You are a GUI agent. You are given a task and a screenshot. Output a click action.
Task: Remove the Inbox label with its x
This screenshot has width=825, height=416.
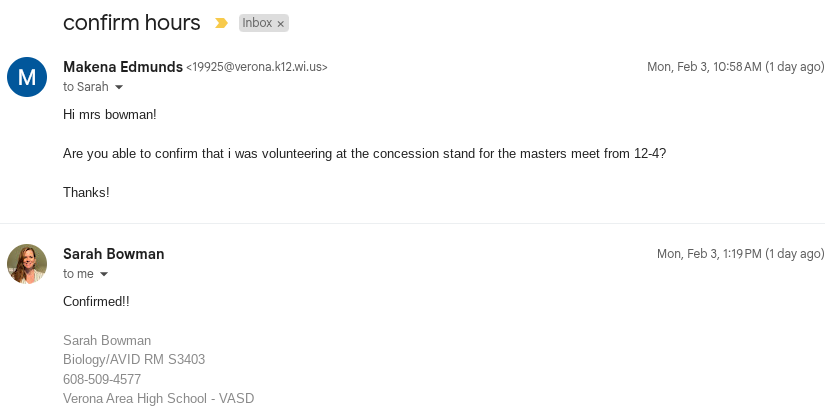tap(281, 23)
